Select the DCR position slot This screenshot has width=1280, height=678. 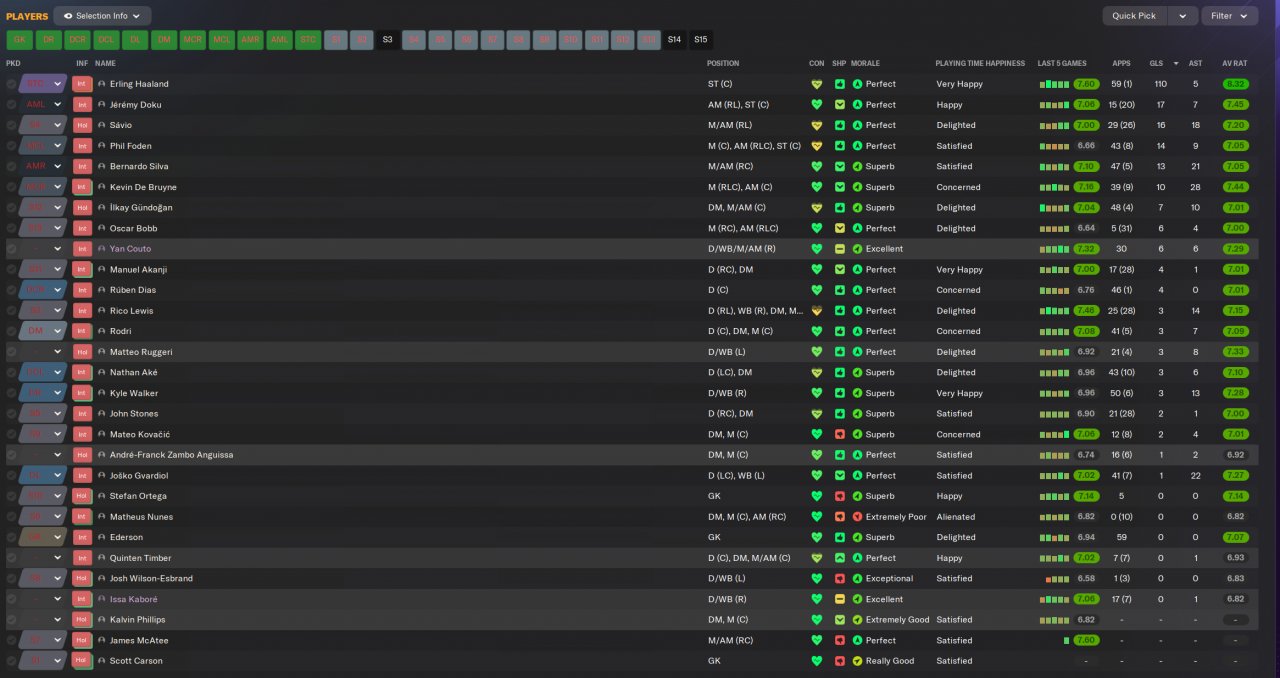point(77,40)
